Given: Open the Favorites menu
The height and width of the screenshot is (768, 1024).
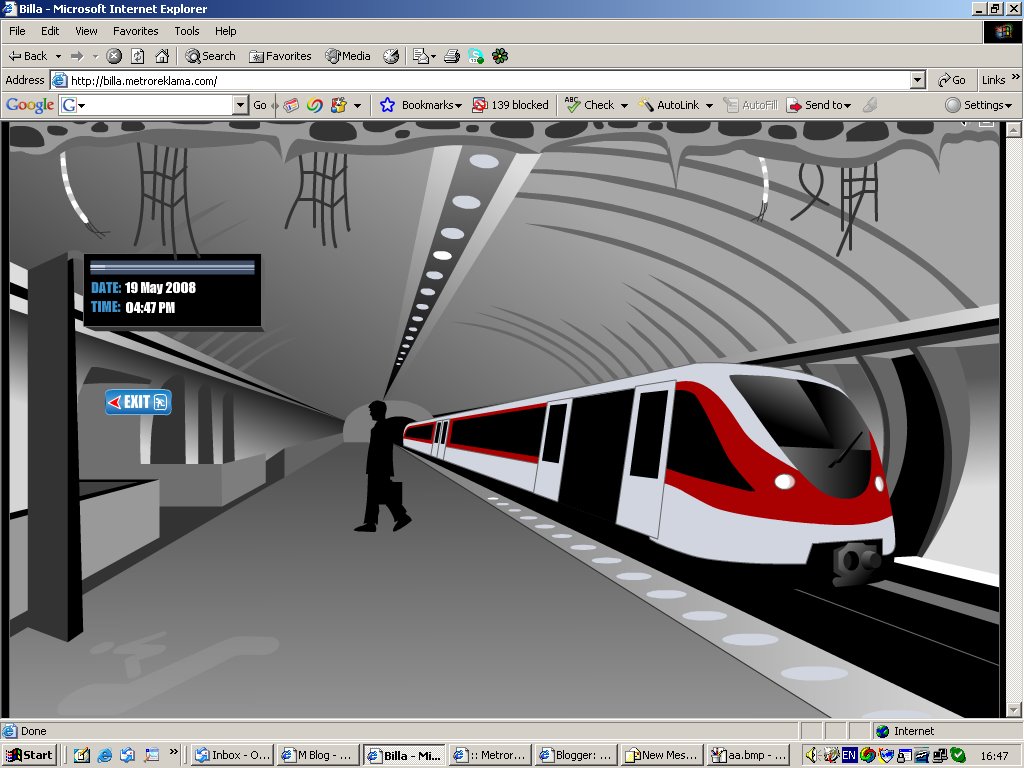Looking at the screenshot, I should tap(135, 31).
